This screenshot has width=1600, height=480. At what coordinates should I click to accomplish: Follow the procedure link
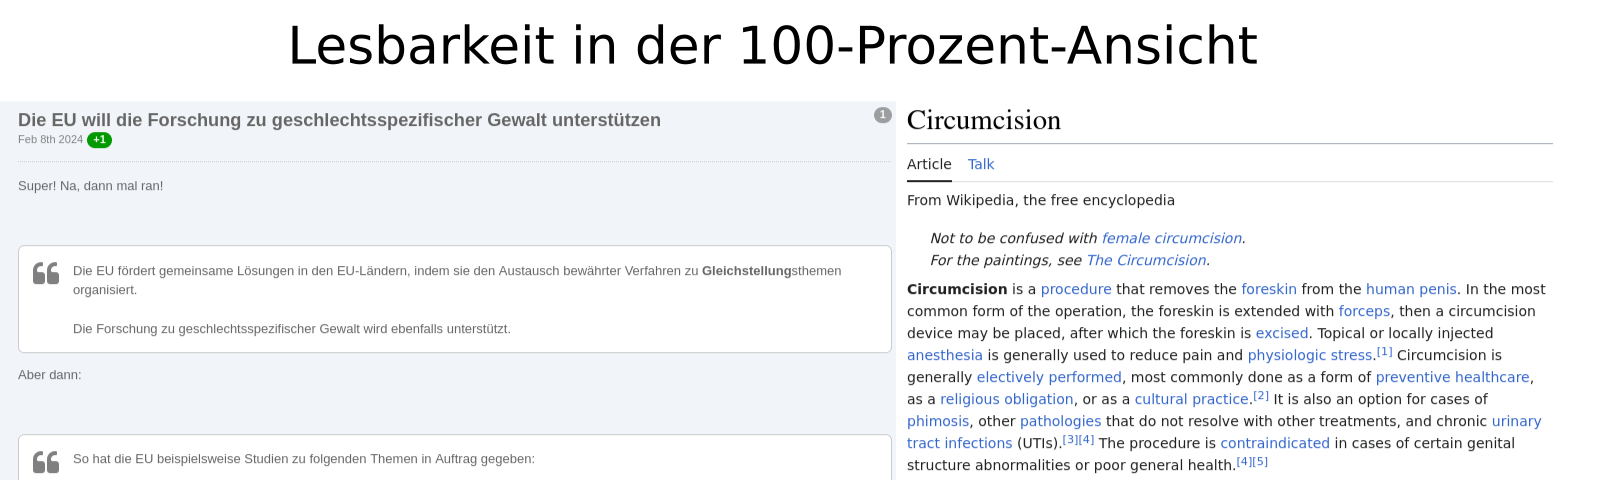(x=1076, y=289)
